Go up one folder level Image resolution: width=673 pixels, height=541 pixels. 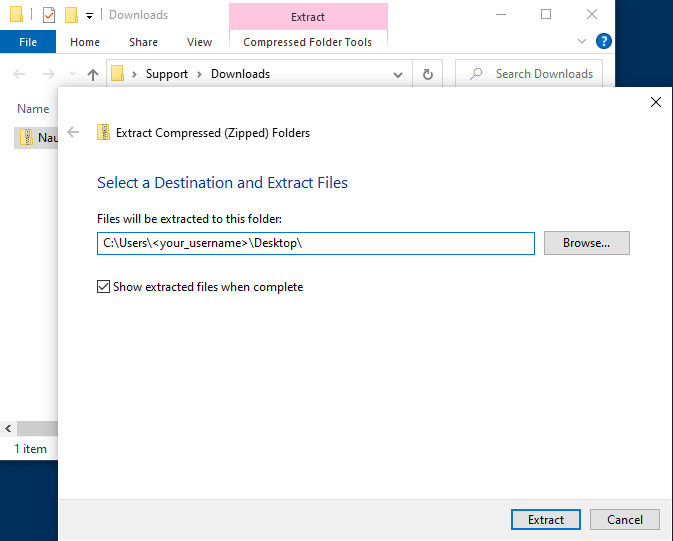click(93, 75)
